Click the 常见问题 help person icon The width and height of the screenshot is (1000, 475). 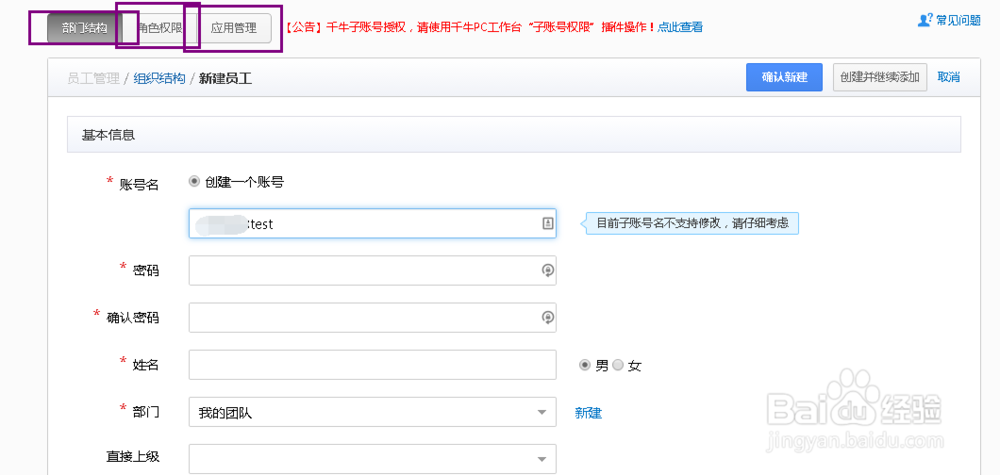pos(925,19)
